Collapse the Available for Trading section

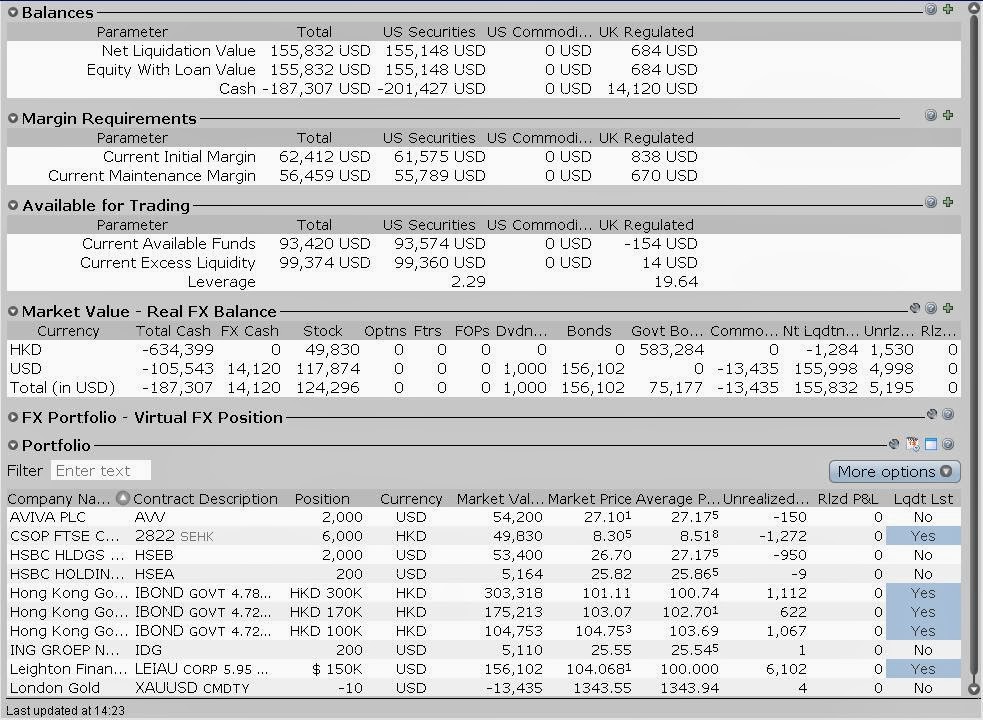point(13,205)
